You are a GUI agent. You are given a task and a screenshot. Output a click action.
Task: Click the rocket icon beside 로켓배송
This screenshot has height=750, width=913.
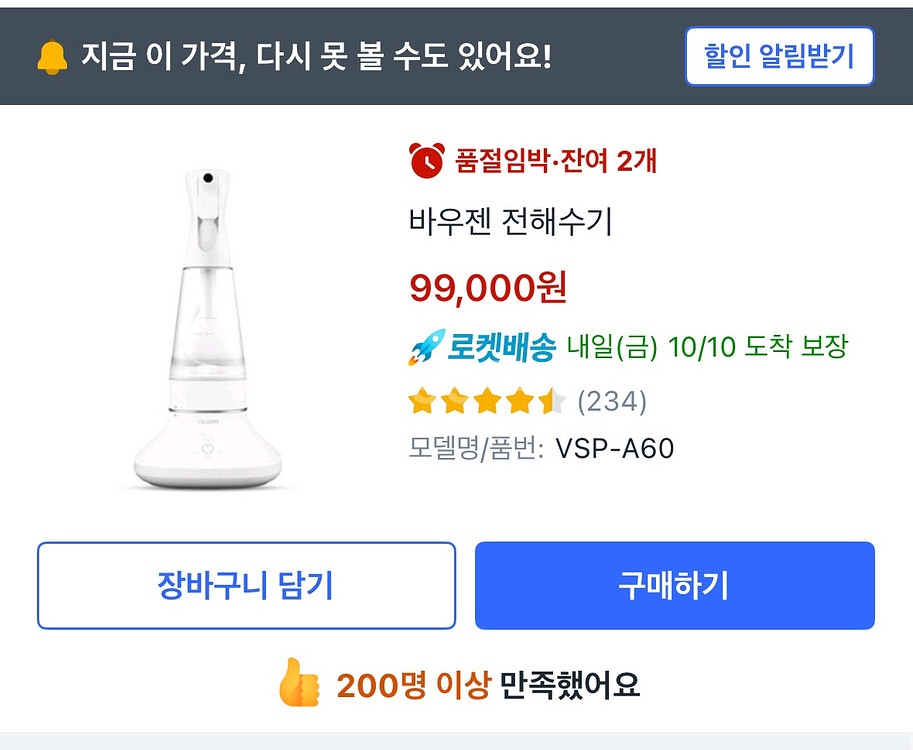[x=426, y=348]
